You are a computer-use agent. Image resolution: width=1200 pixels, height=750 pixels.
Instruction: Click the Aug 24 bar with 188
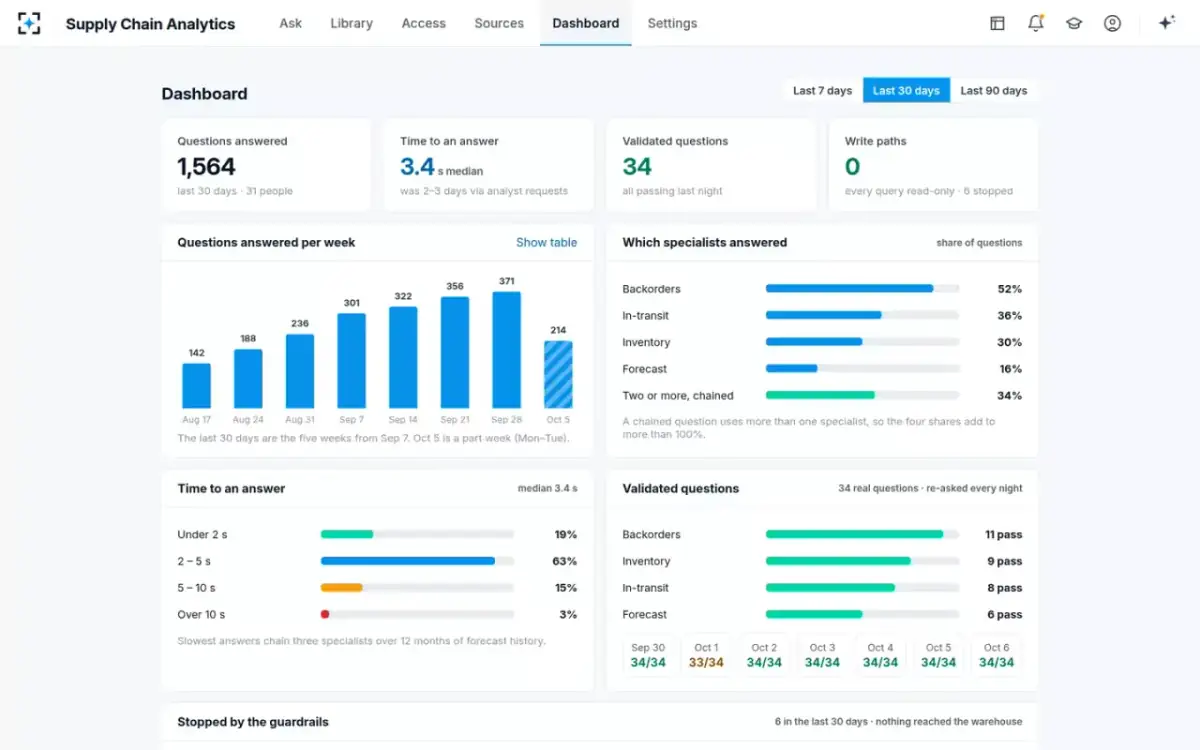(248, 378)
